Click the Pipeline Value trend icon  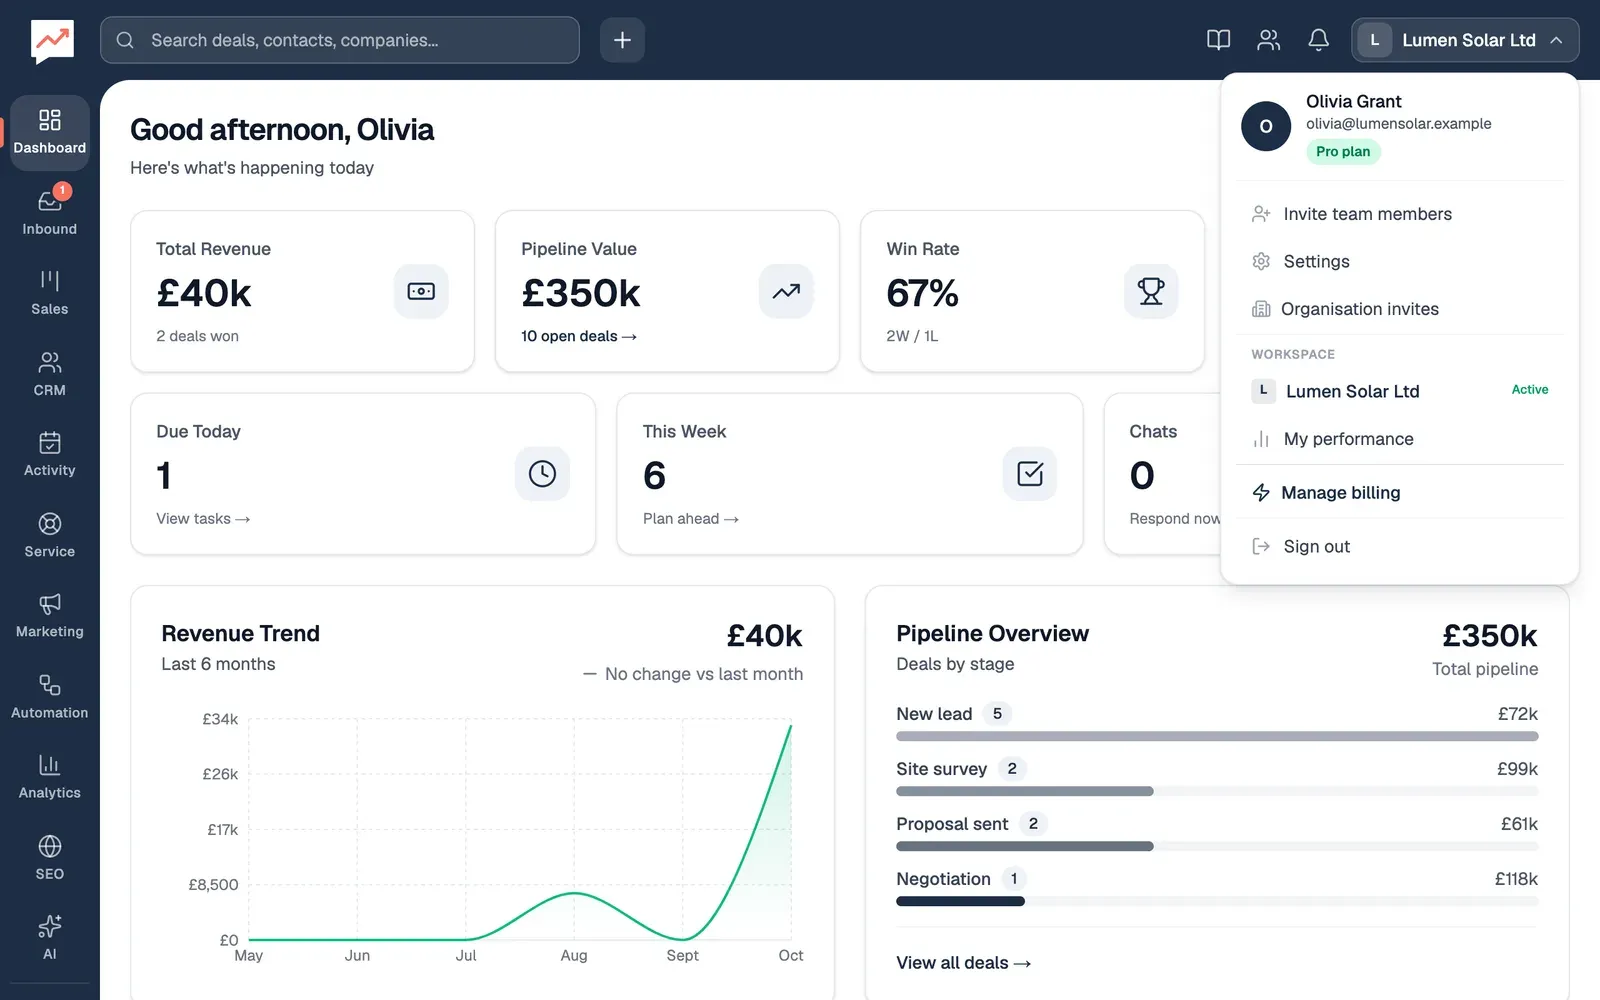tap(786, 291)
